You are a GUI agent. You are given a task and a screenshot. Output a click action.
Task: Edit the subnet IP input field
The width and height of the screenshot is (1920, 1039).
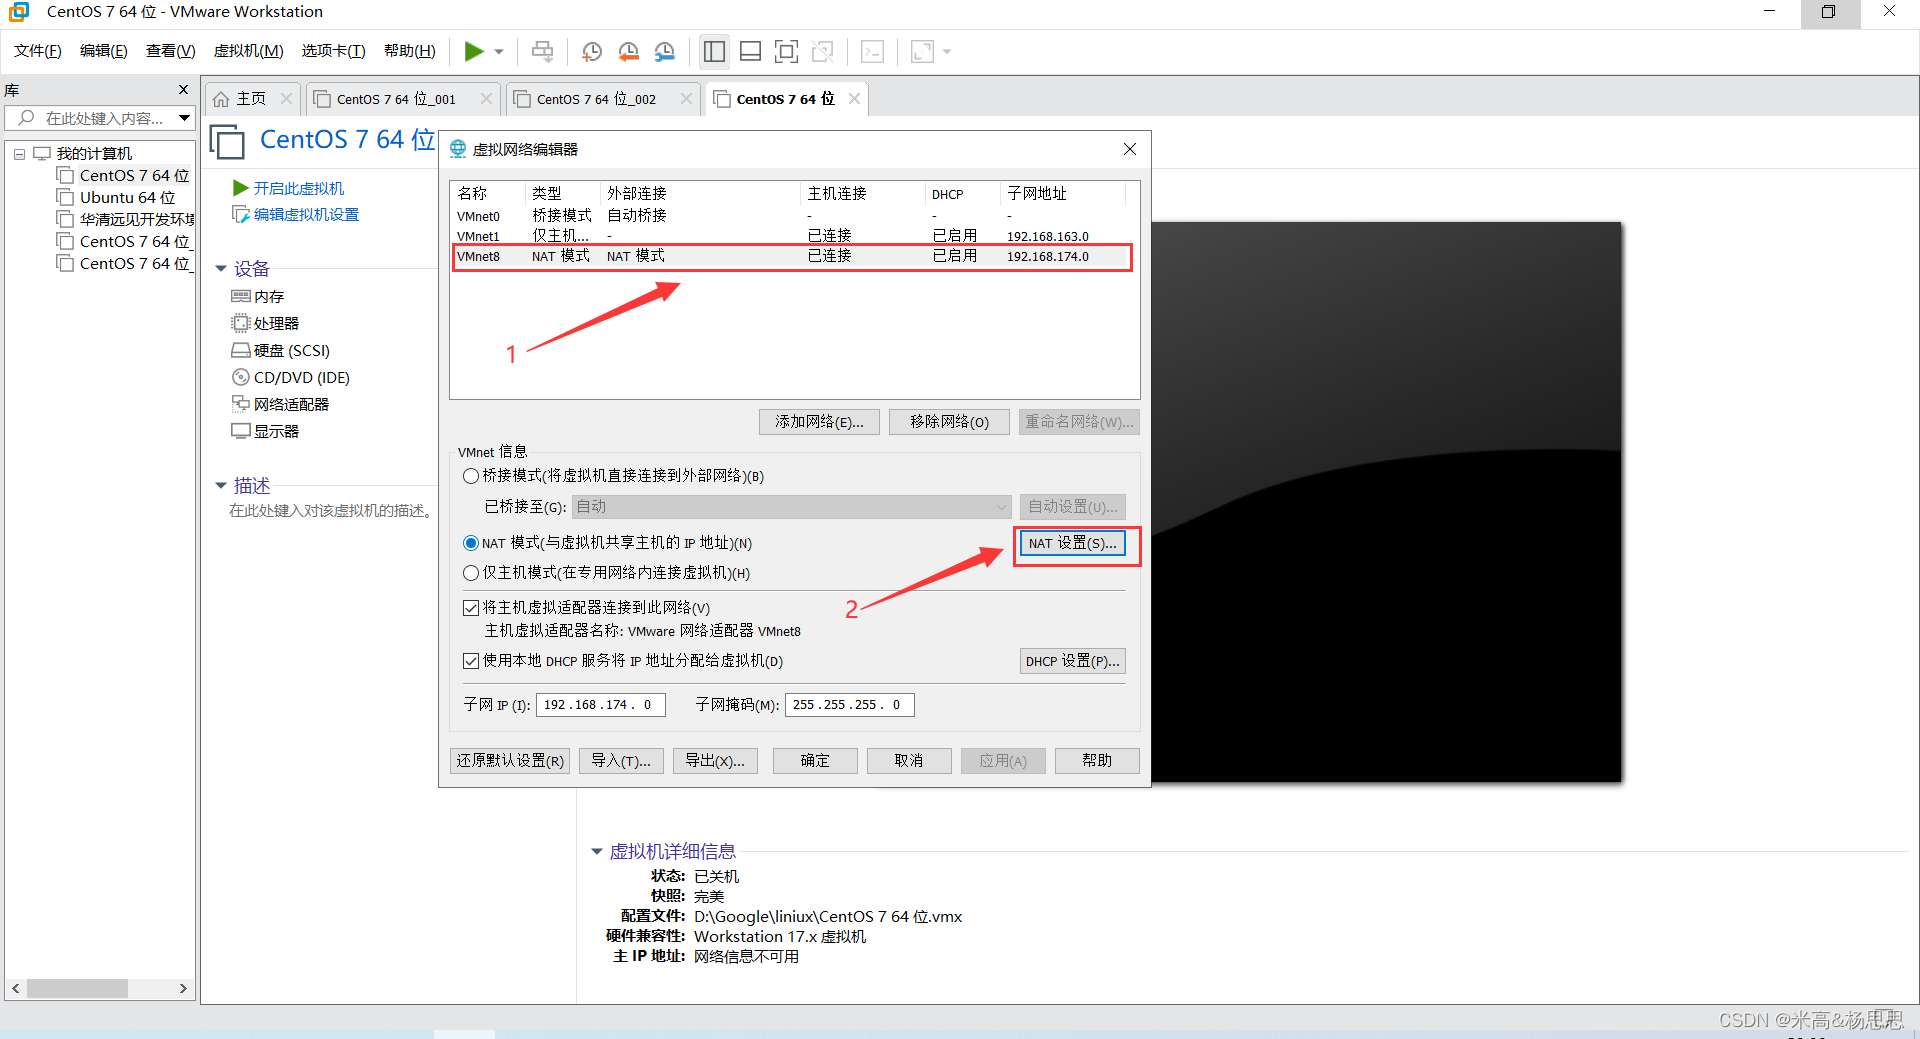tap(599, 705)
